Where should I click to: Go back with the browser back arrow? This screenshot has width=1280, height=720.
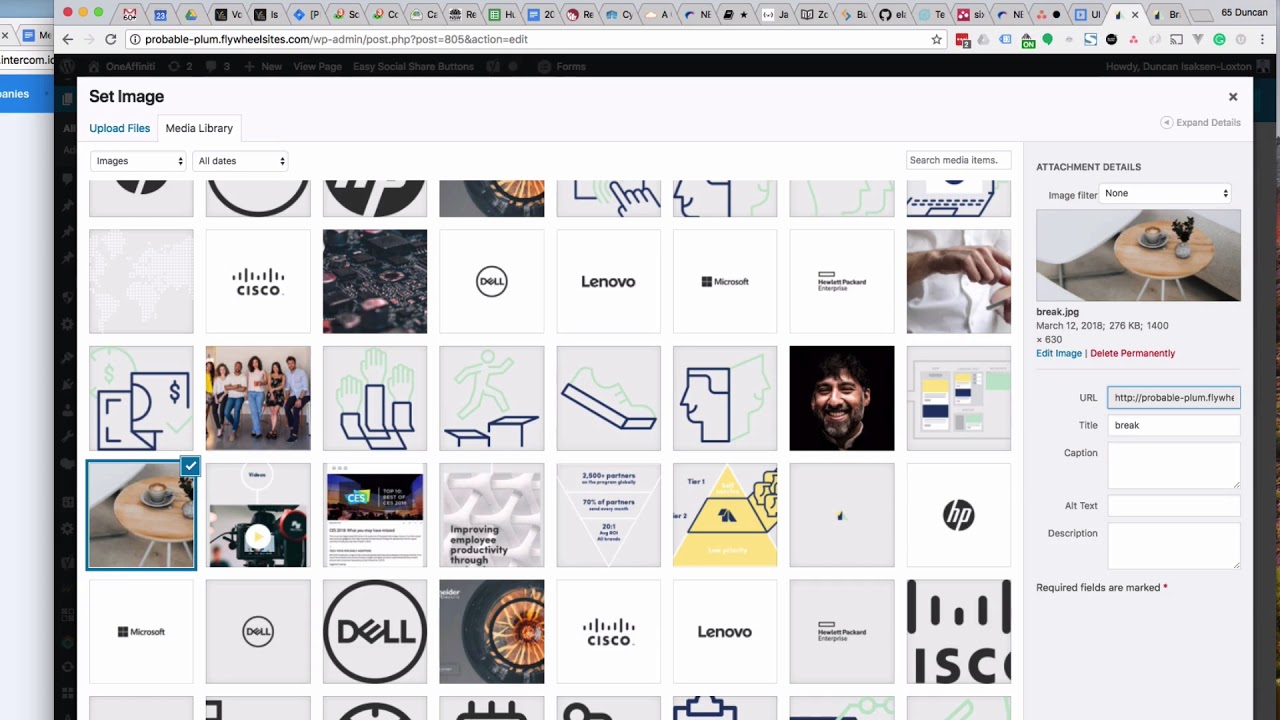coord(67,39)
